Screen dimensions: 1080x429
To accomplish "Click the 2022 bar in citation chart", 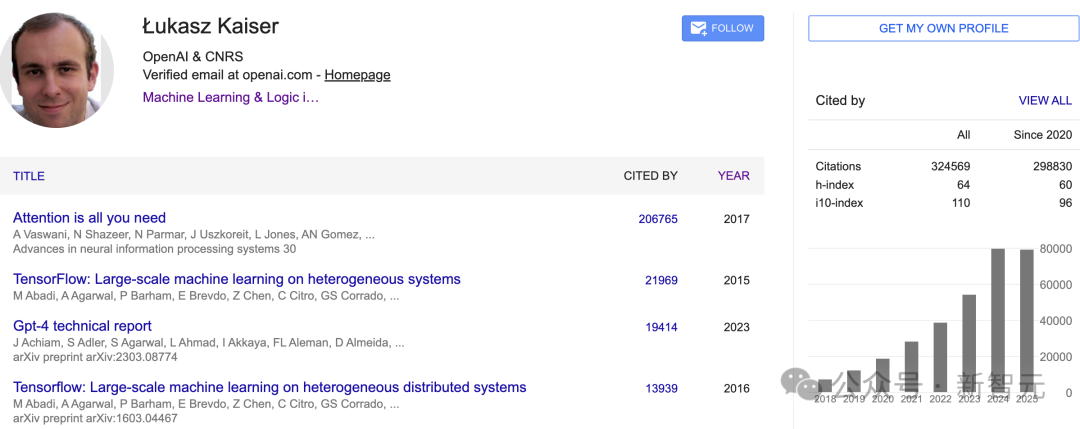I will click(x=940, y=357).
